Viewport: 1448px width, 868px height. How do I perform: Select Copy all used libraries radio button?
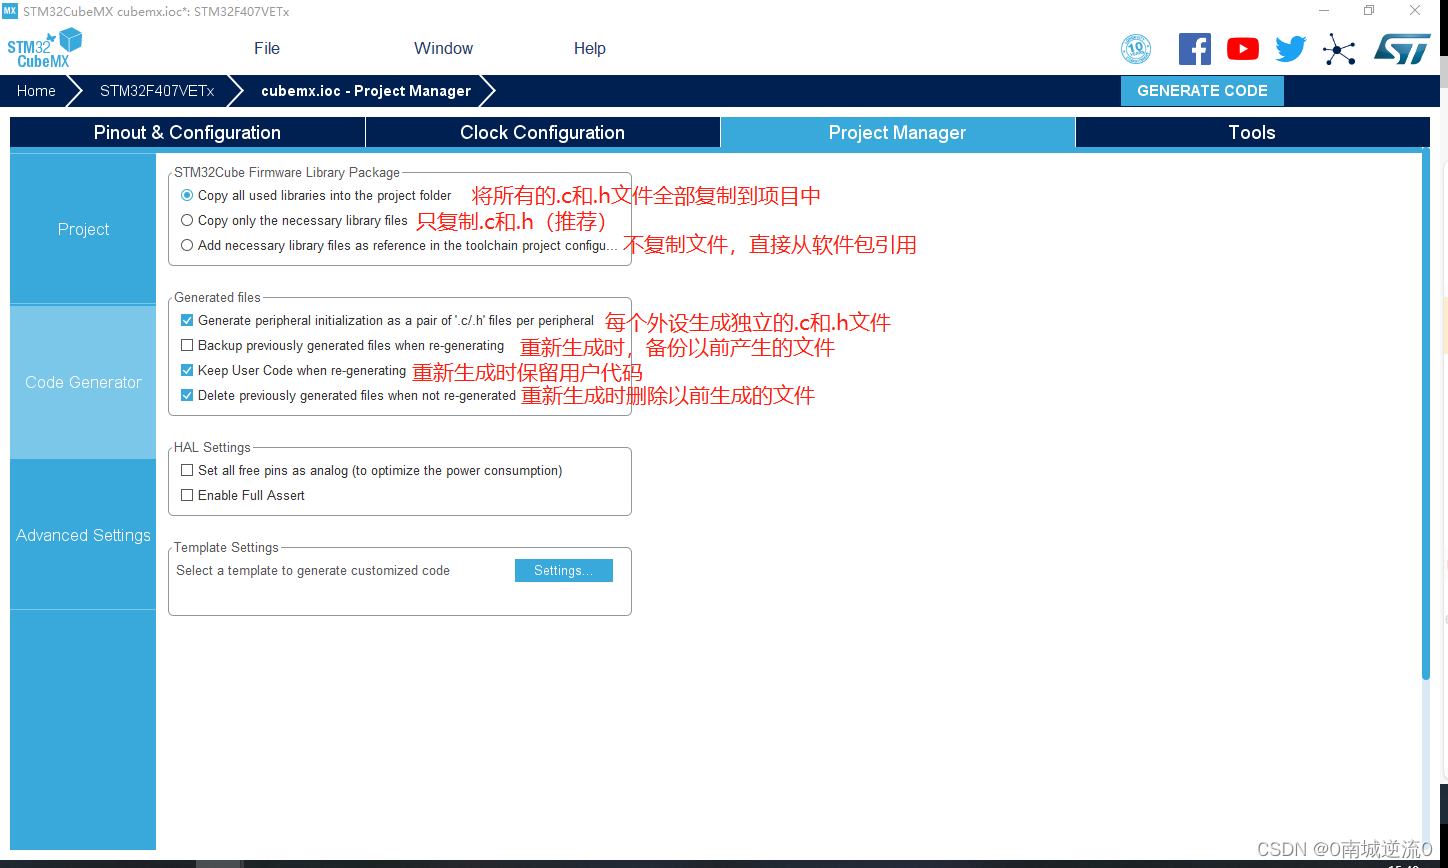(x=187, y=196)
